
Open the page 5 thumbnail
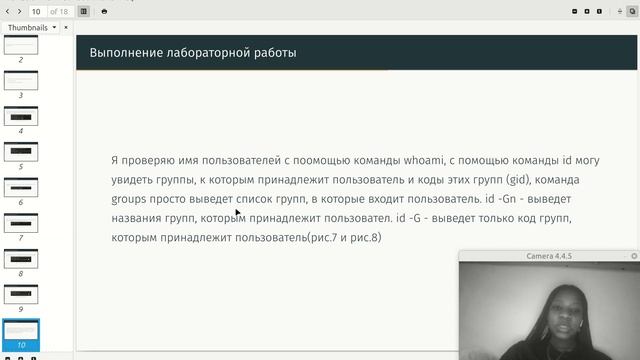[x=21, y=152]
